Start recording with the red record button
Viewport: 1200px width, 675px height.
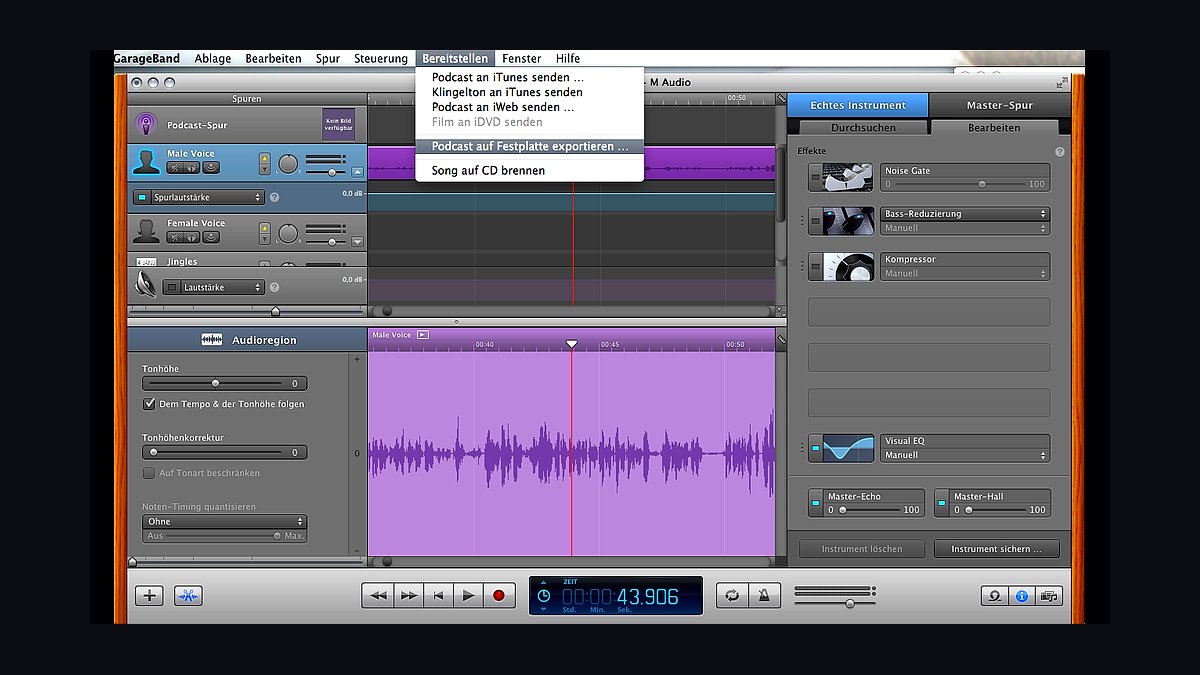(x=498, y=595)
